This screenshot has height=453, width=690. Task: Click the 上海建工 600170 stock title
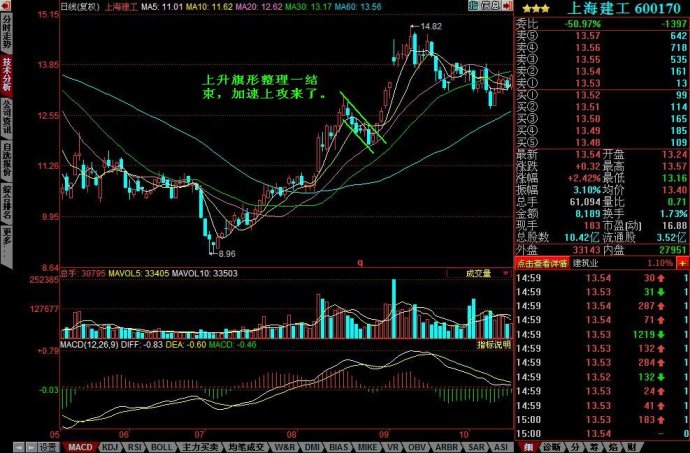point(624,8)
